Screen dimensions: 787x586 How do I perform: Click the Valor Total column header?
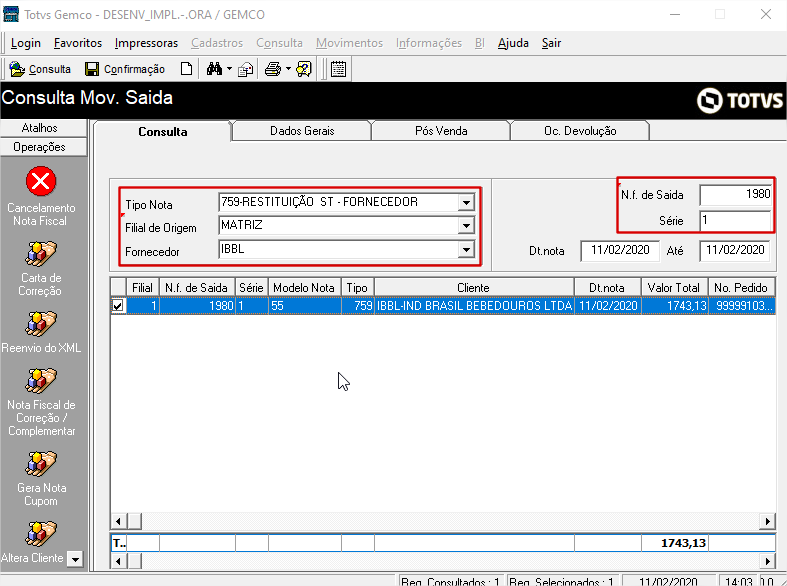[x=674, y=288]
